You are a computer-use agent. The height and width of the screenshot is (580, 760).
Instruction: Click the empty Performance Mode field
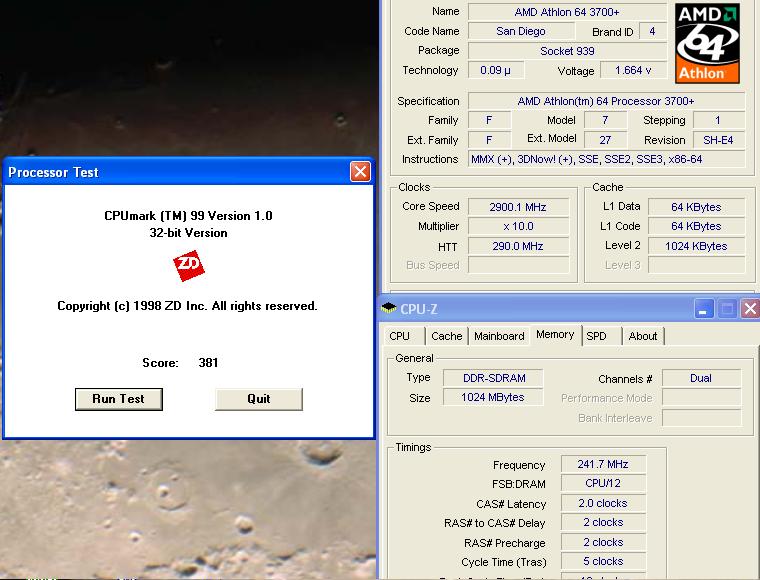tap(701, 398)
